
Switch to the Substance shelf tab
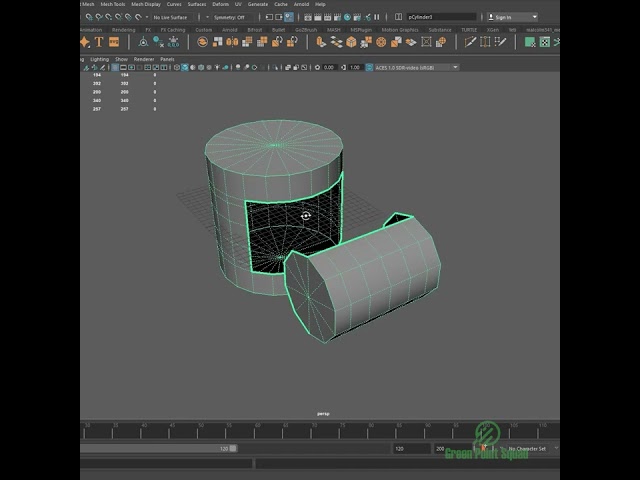tap(440, 30)
